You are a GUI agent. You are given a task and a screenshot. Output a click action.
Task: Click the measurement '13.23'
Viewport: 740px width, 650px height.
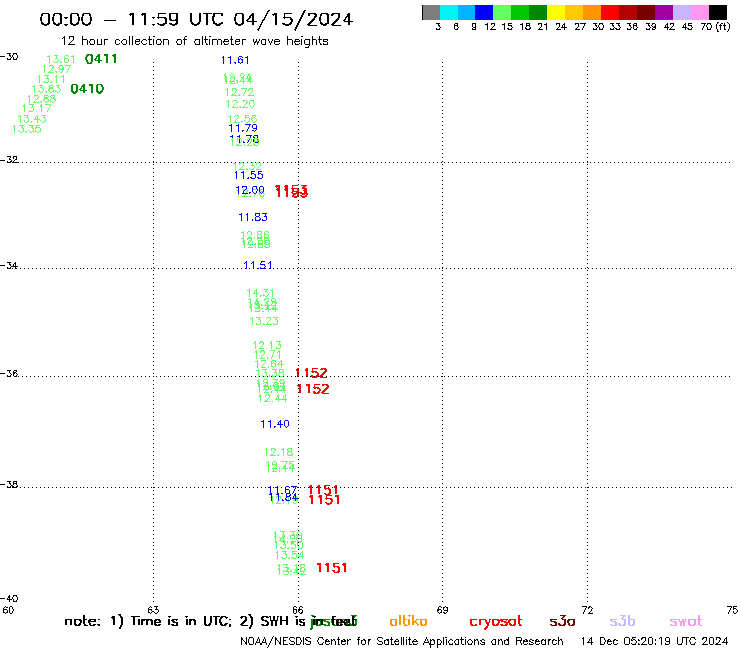264,321
